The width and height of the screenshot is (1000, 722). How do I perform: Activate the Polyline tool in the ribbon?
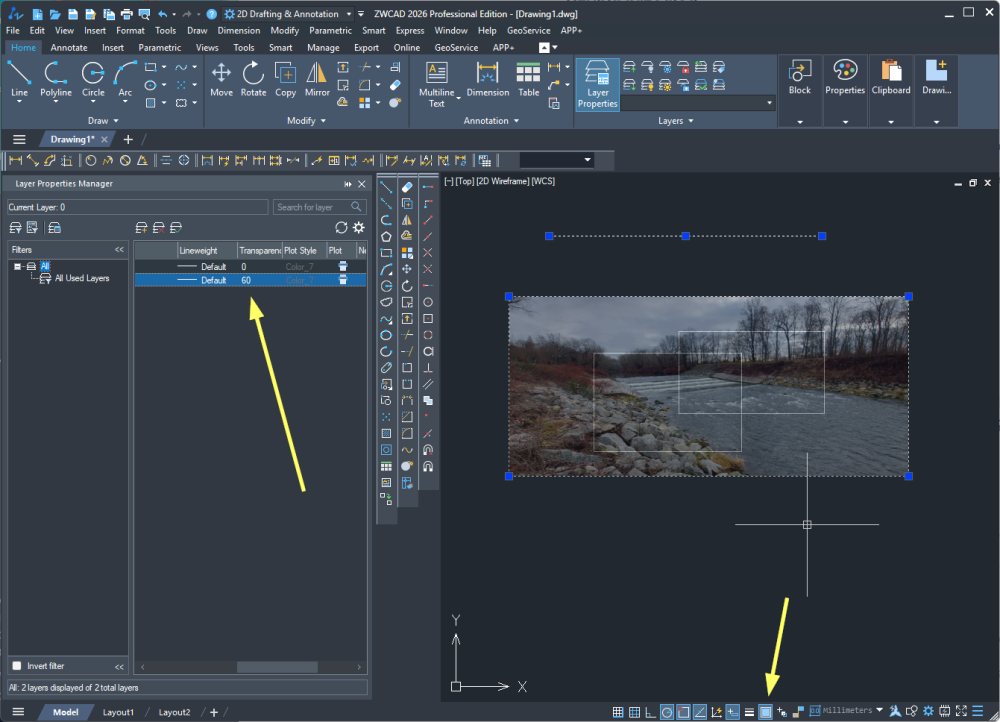(56, 80)
